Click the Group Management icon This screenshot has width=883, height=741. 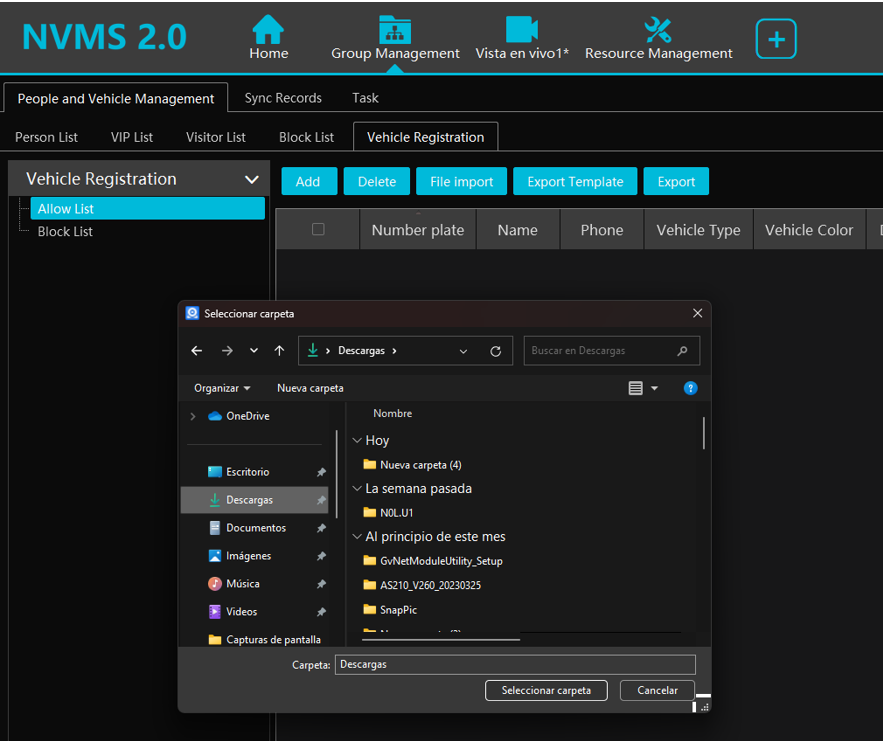(395, 30)
